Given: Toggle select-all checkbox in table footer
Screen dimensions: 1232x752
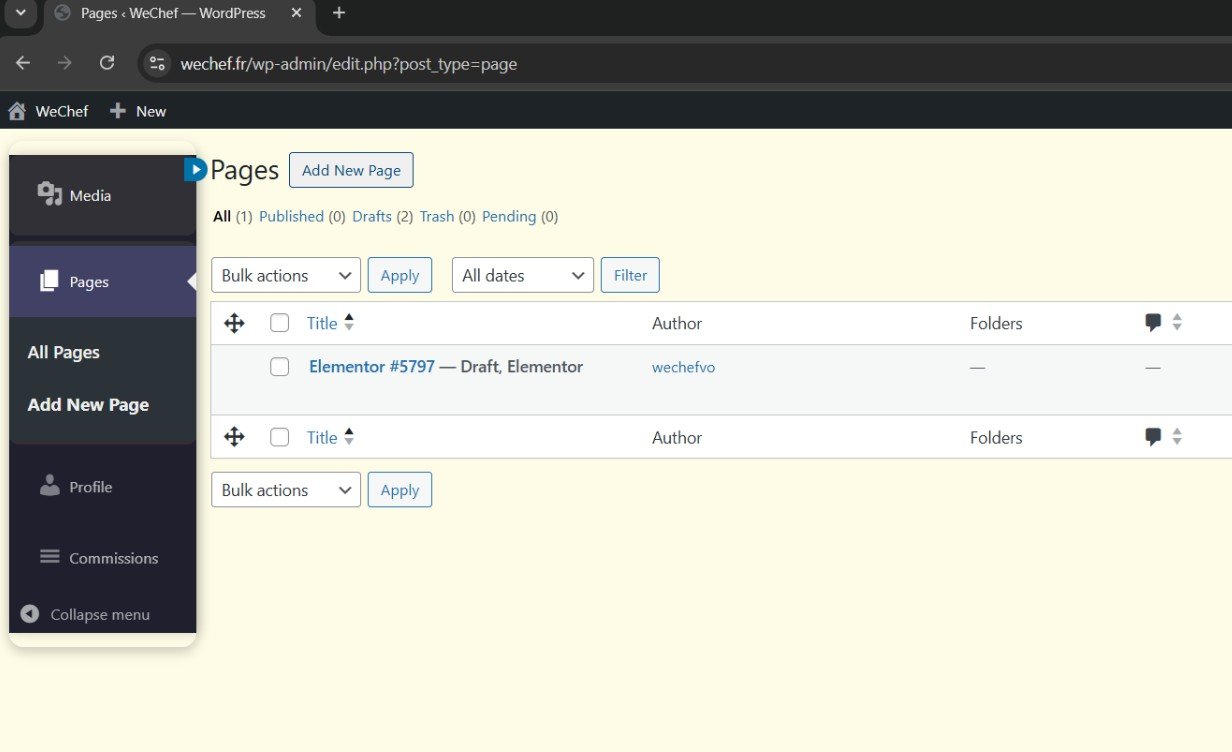Looking at the screenshot, I should coord(280,437).
